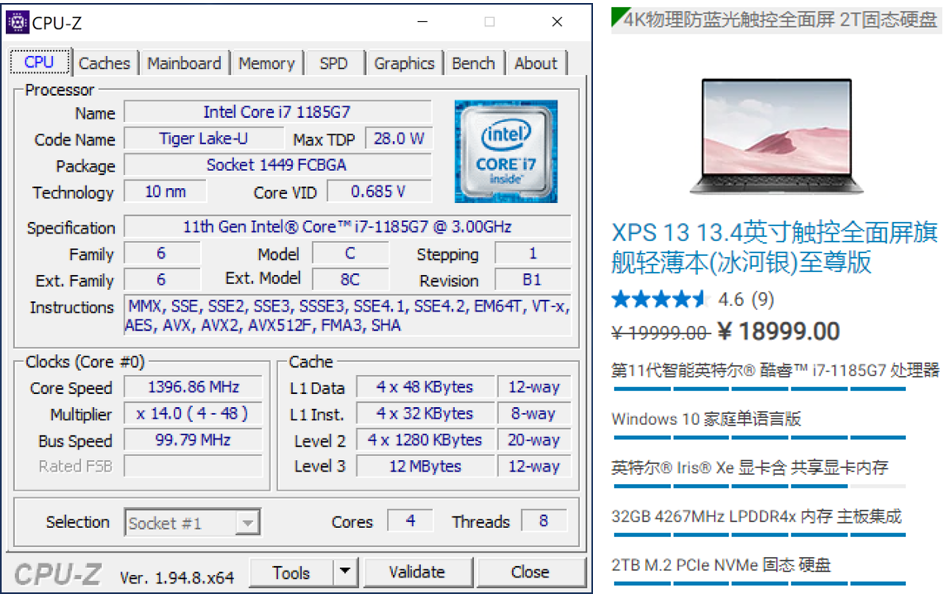Click the Level 2 value 4 x 1280 KBytes
The height and width of the screenshot is (596, 944).
pos(425,440)
